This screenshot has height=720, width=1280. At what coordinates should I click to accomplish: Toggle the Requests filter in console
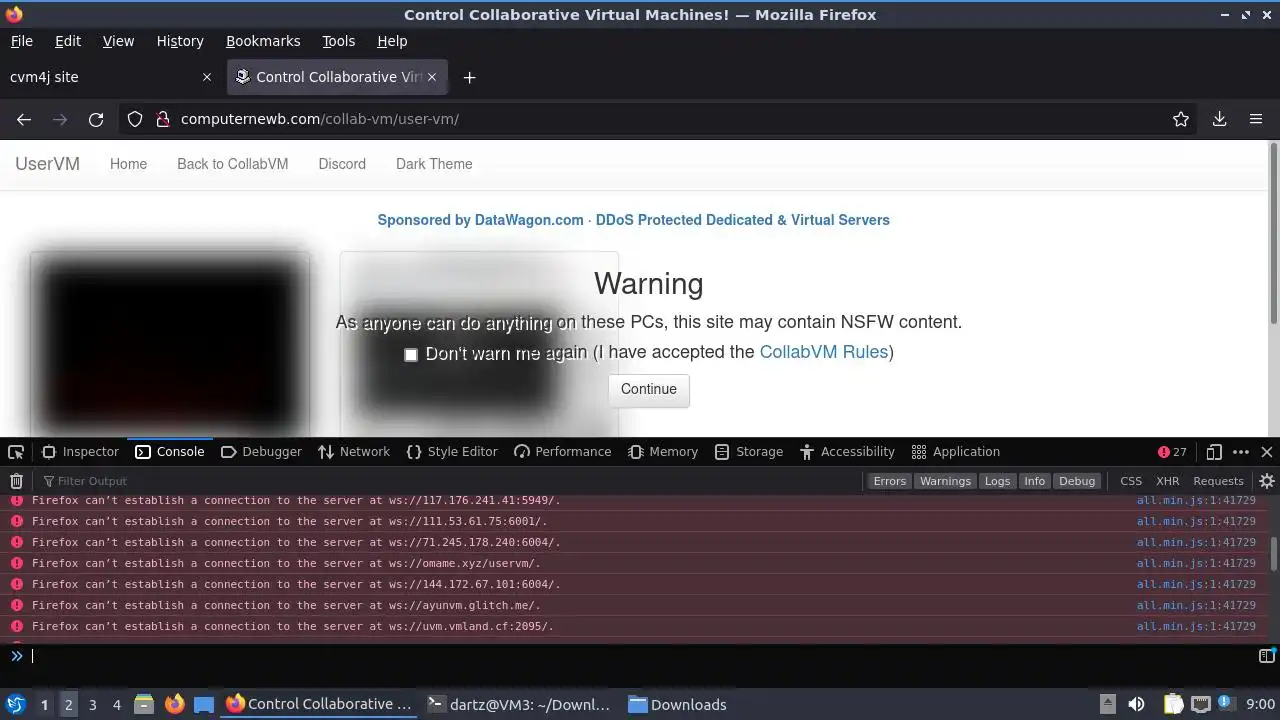pyautogui.click(x=1218, y=481)
